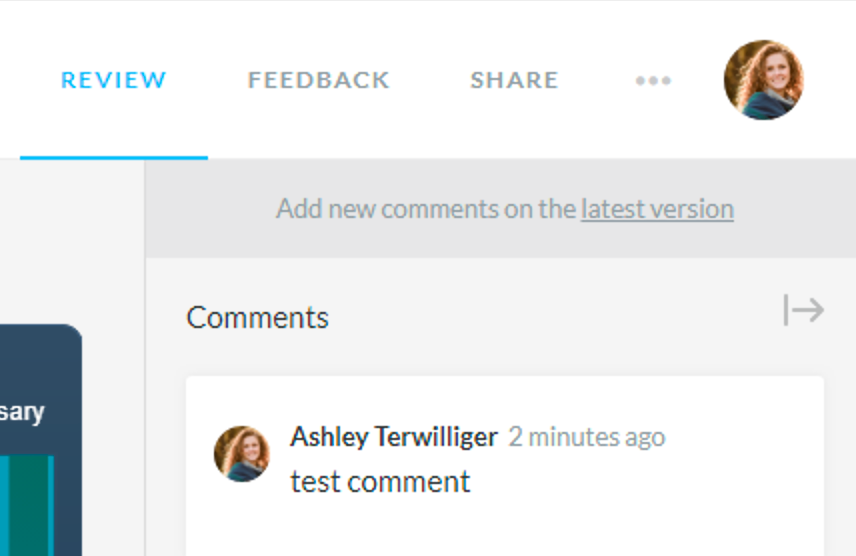Go to the Share tab
The image size is (856, 556).
[514, 80]
